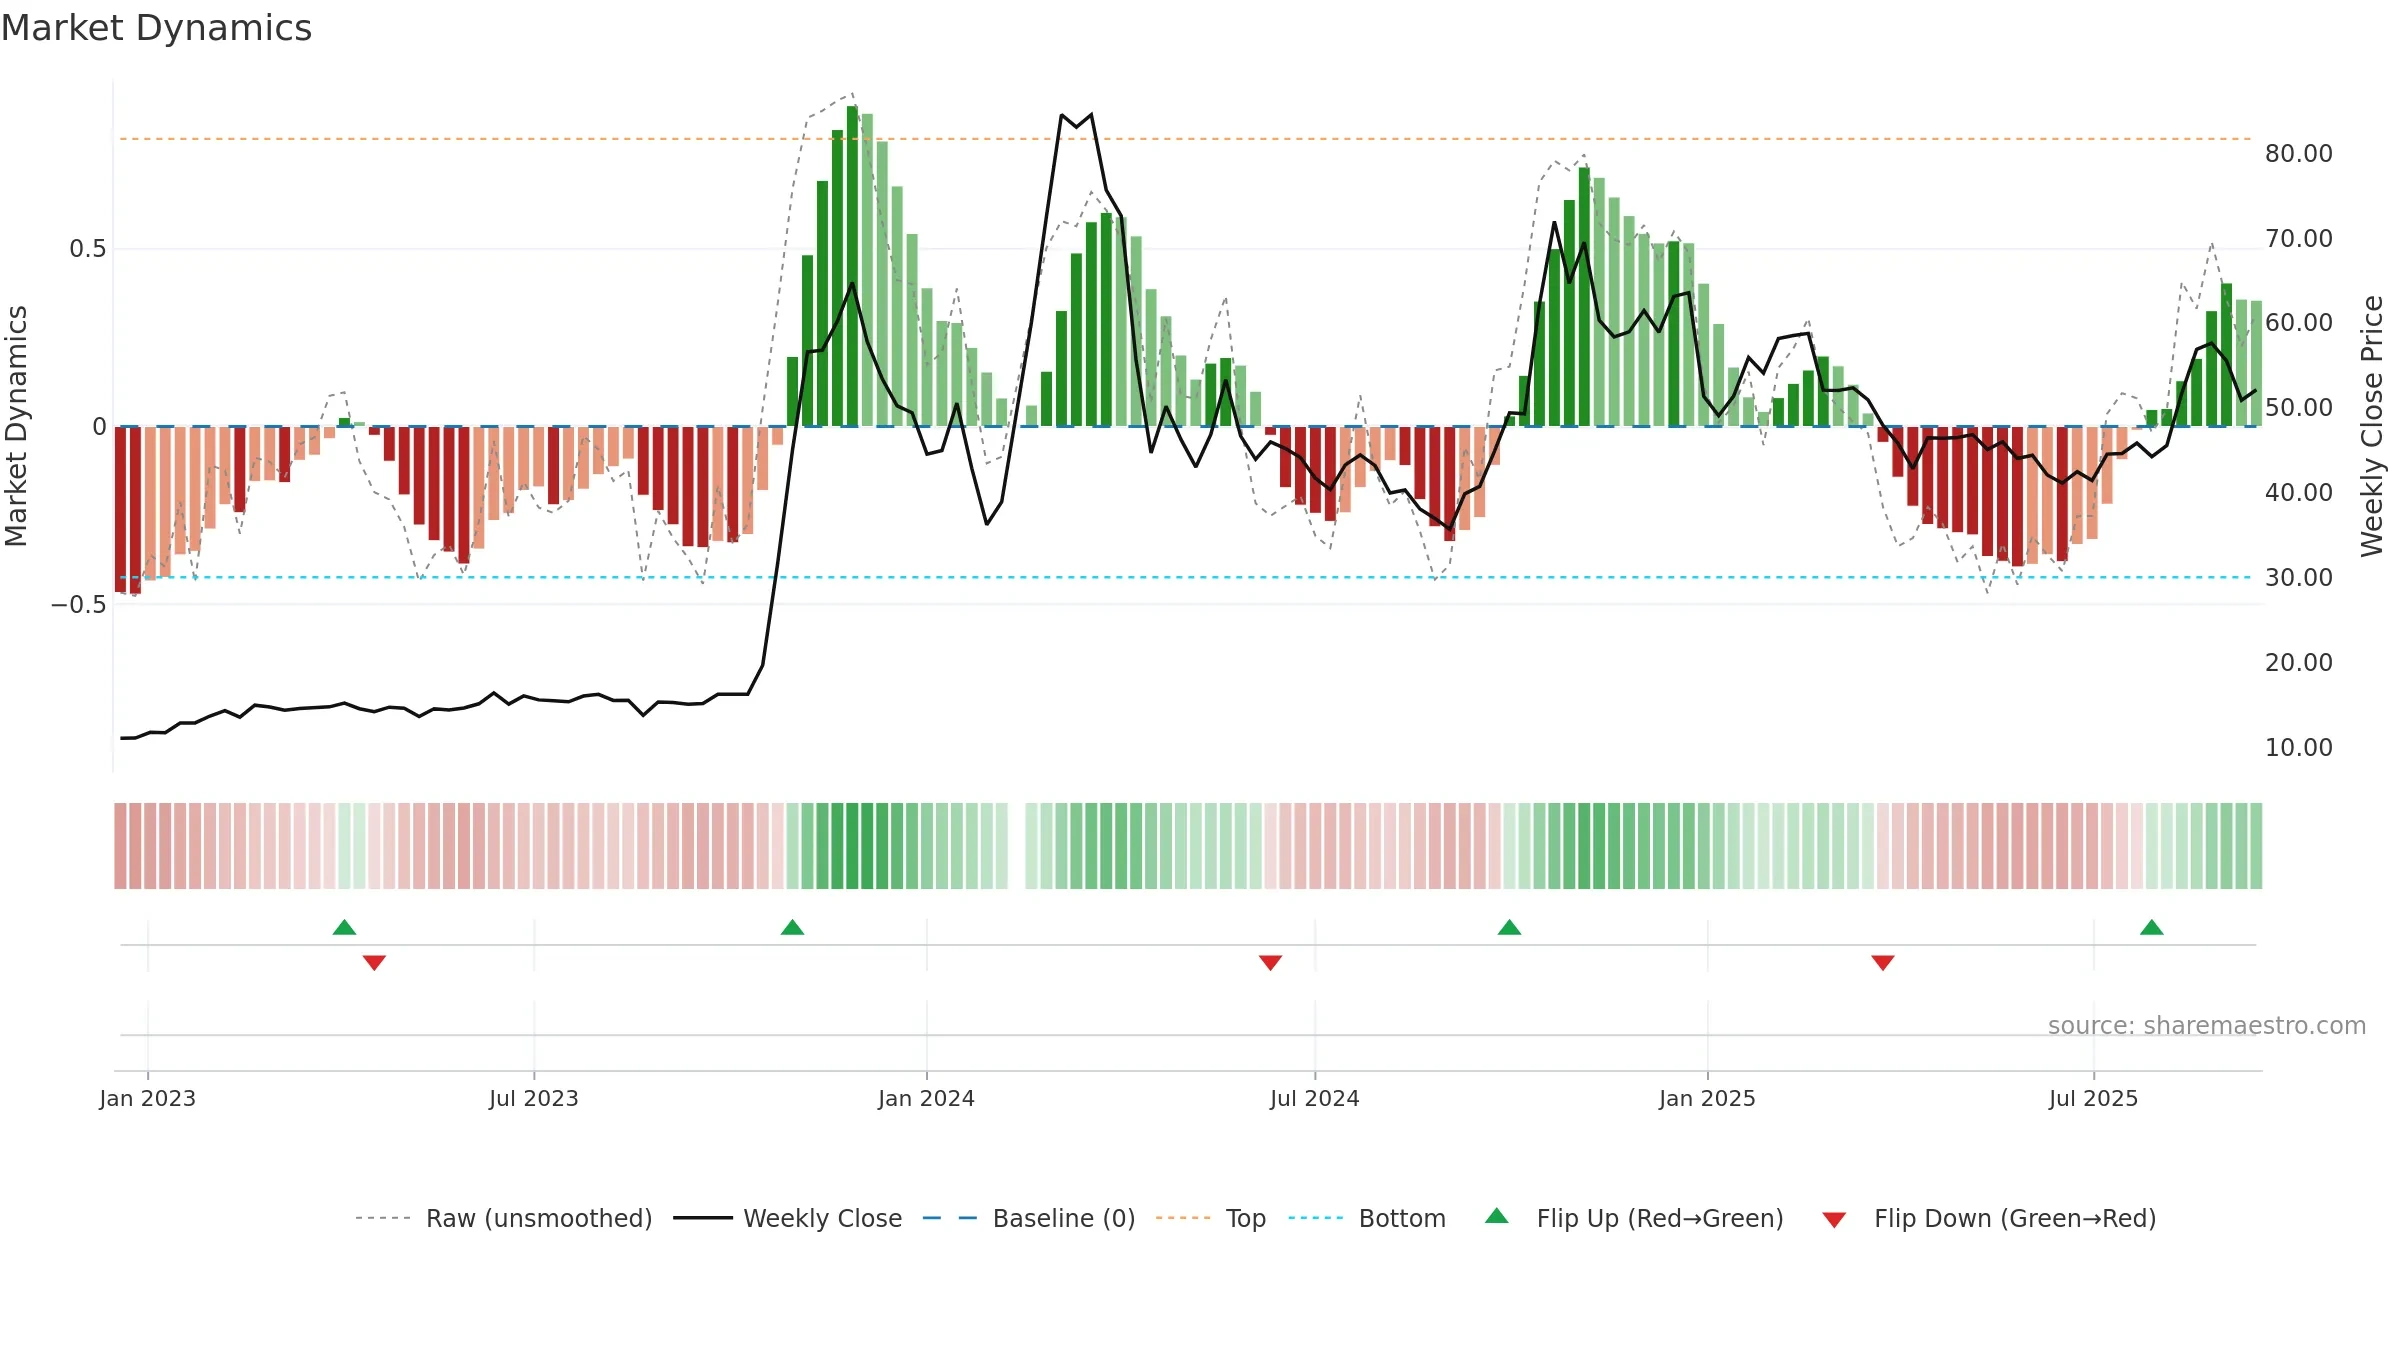Click the −0.5 left axis label
The image size is (2400, 1350).
pyautogui.click(x=78, y=604)
